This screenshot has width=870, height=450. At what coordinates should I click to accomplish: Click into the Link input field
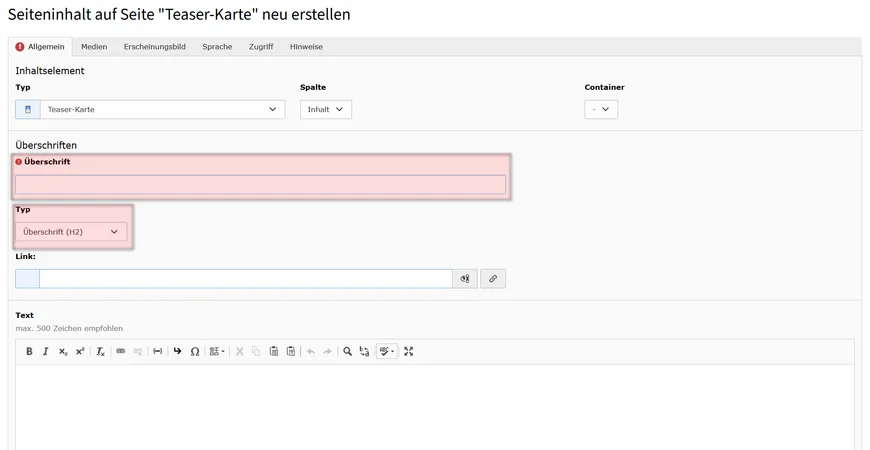click(x=246, y=279)
